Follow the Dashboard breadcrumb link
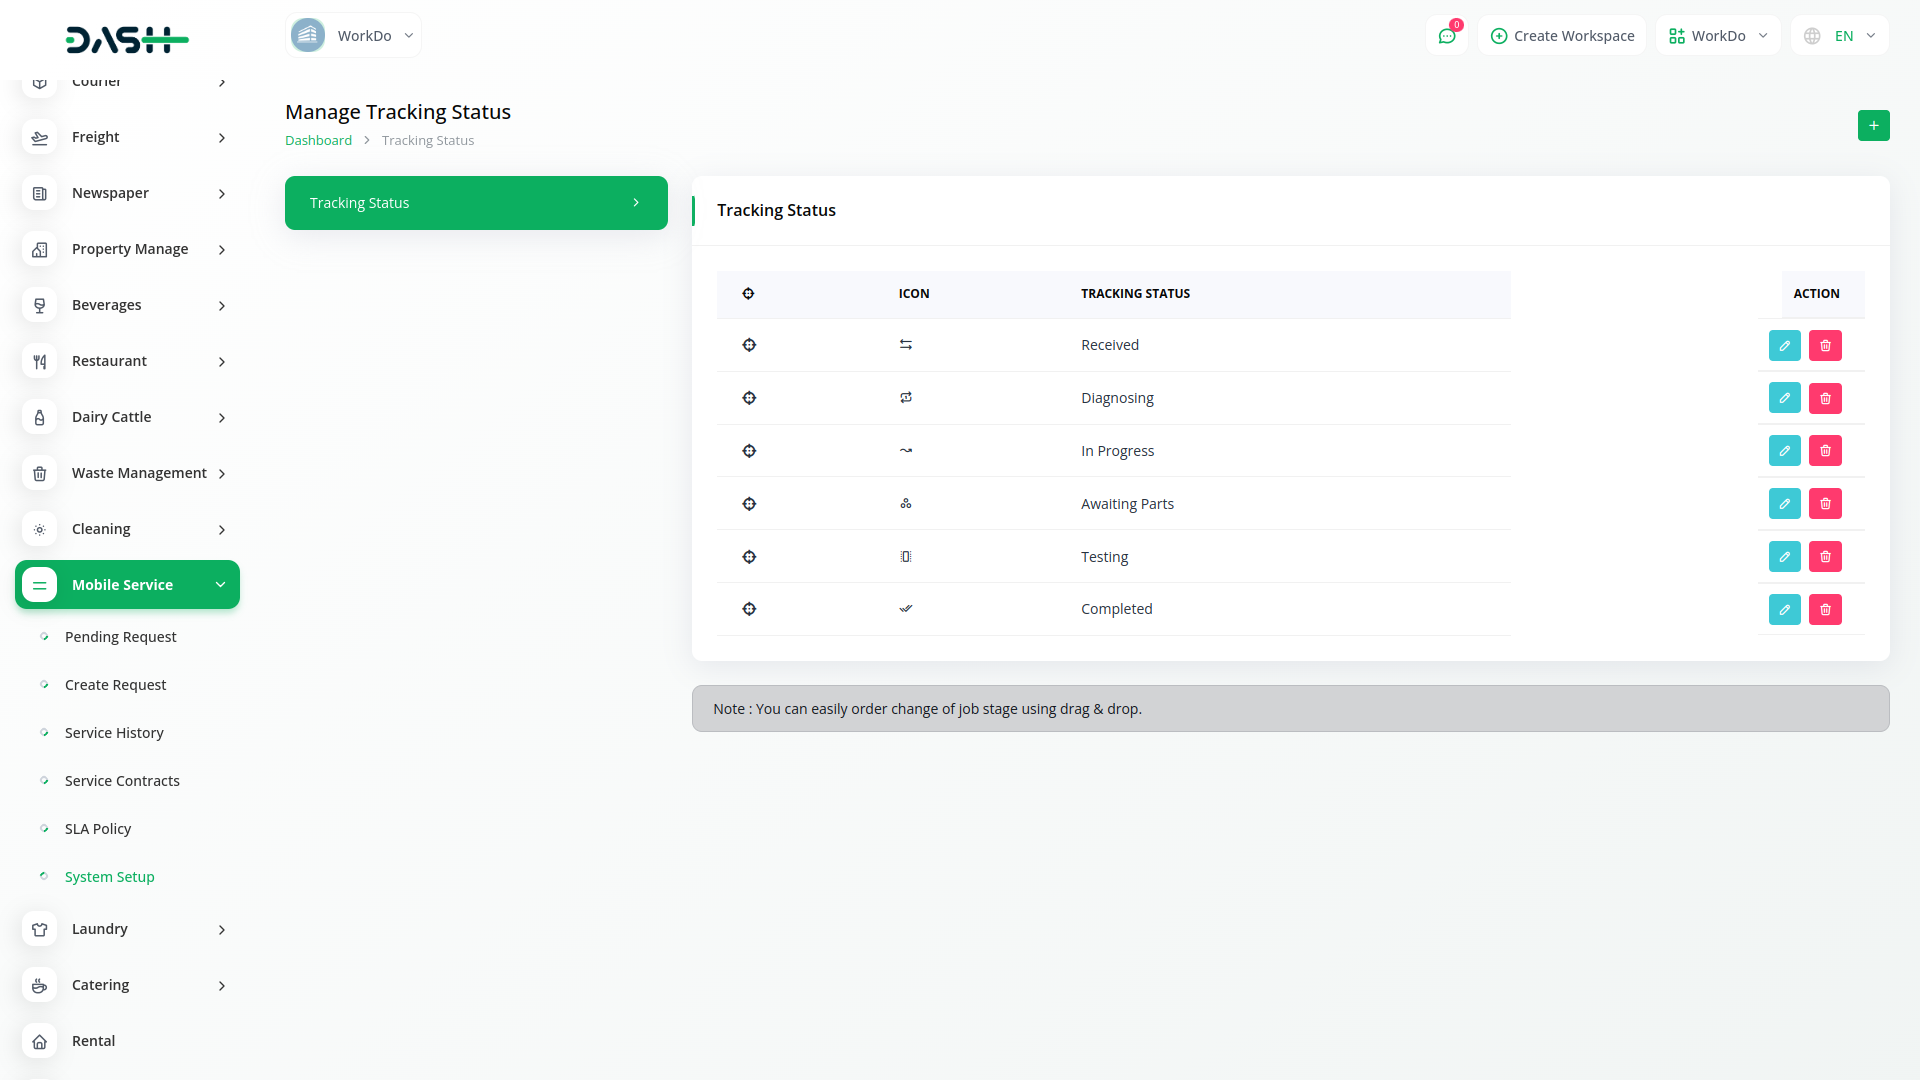 [x=318, y=140]
